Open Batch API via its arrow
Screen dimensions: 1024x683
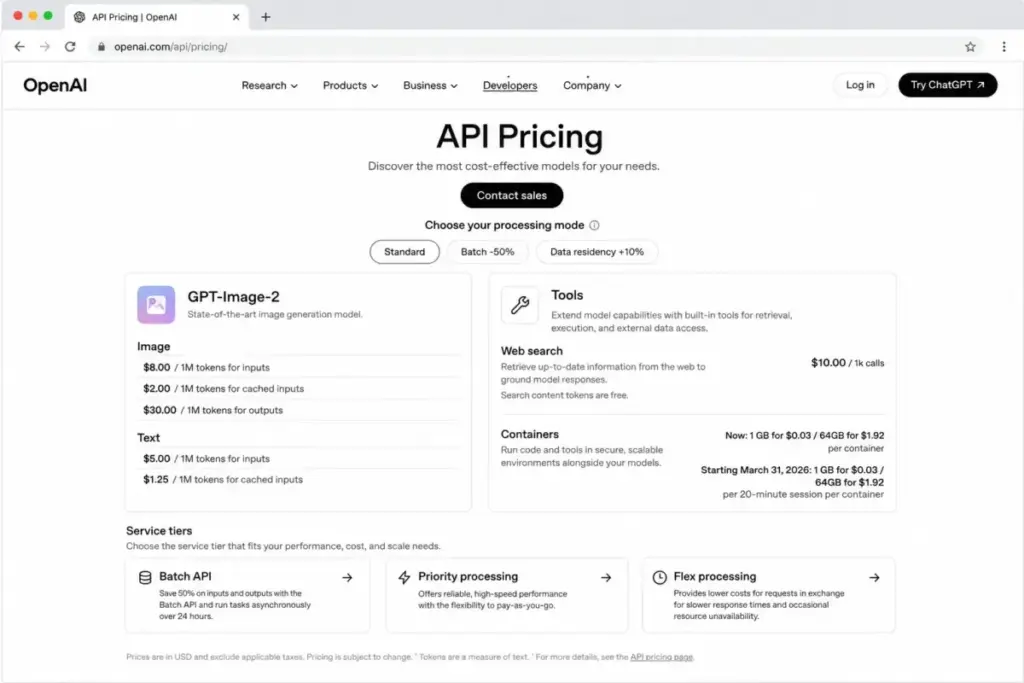click(x=347, y=578)
